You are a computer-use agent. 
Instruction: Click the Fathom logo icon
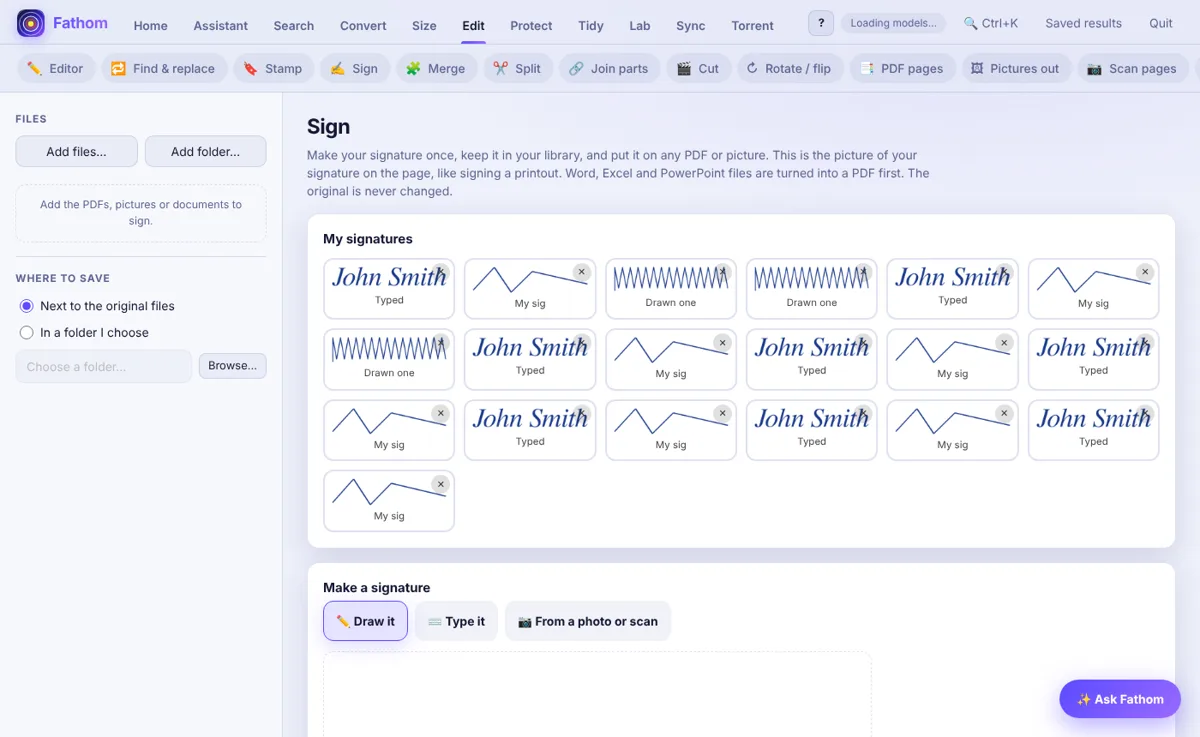click(31, 23)
